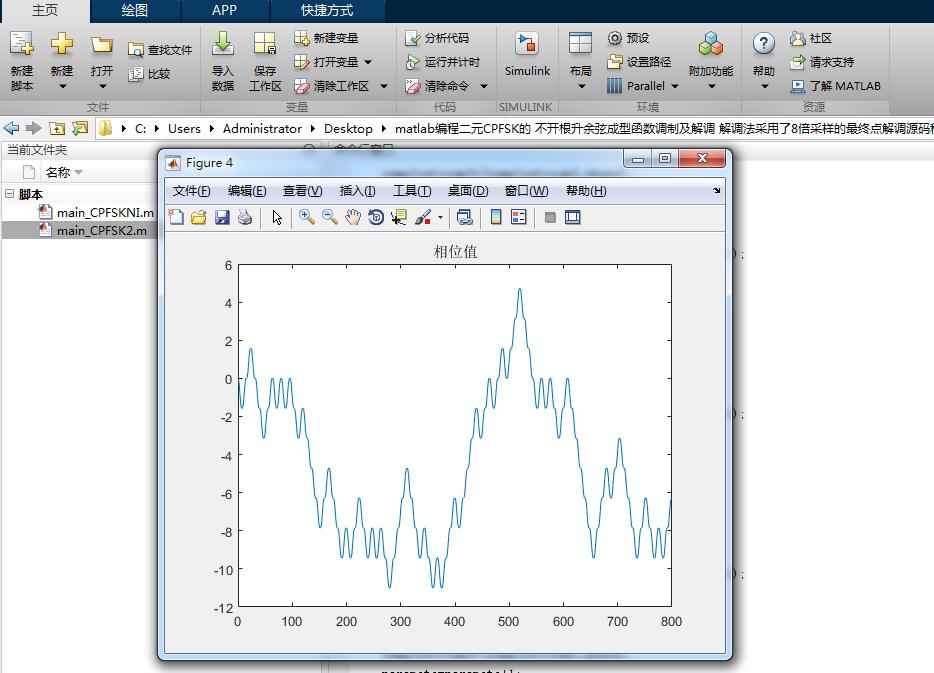The height and width of the screenshot is (673, 934).
Task: Switch to the APP tab
Action: (225, 11)
